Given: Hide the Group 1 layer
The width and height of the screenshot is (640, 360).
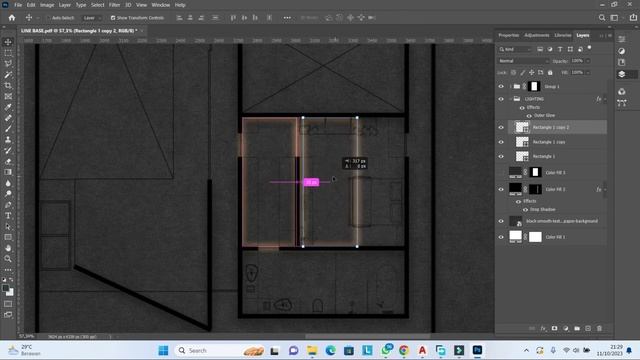Looking at the screenshot, I should [x=501, y=87].
